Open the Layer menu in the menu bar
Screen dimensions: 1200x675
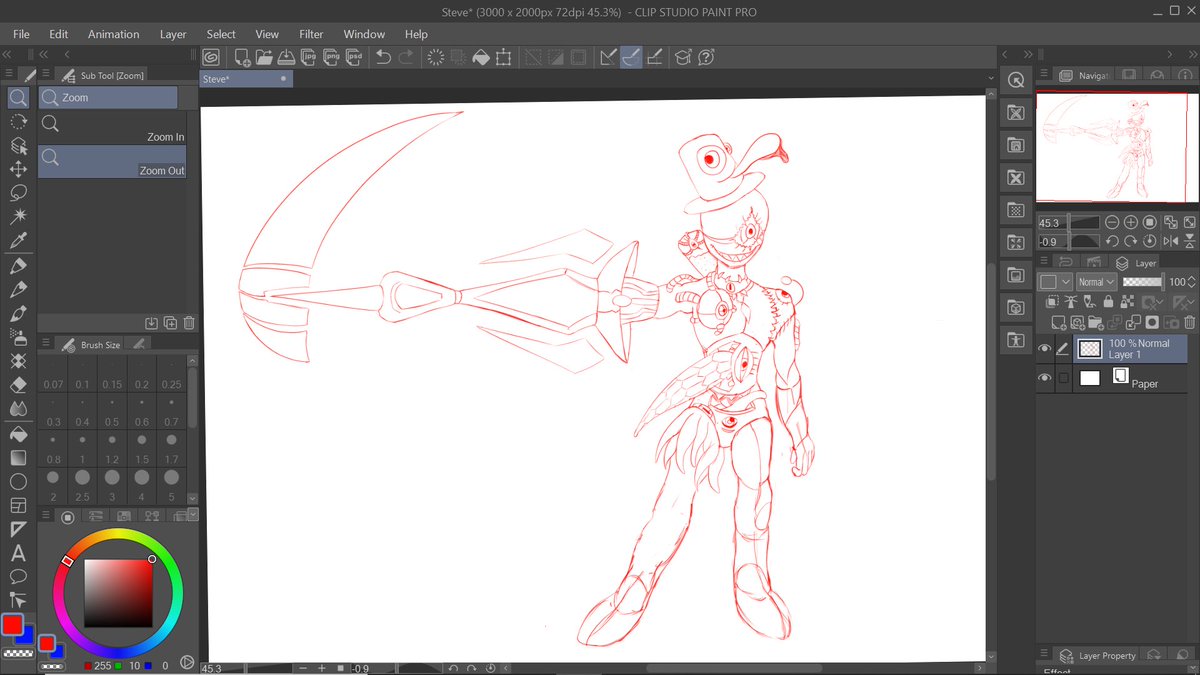tap(173, 34)
